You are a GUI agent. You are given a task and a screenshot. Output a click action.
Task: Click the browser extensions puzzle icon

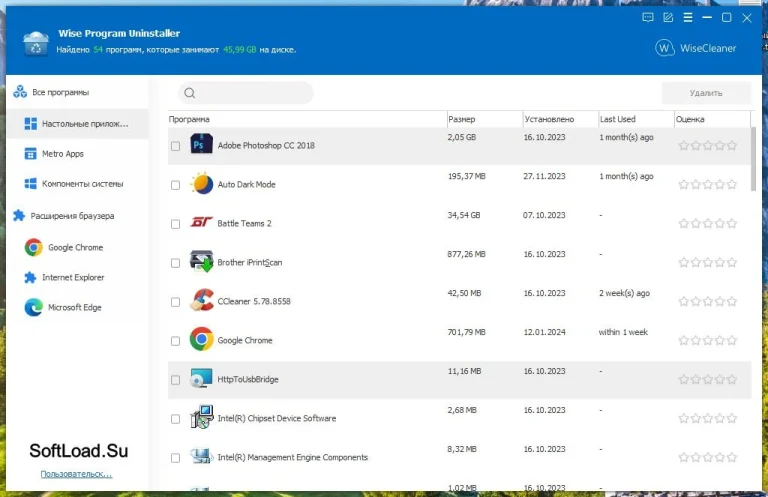(x=19, y=215)
